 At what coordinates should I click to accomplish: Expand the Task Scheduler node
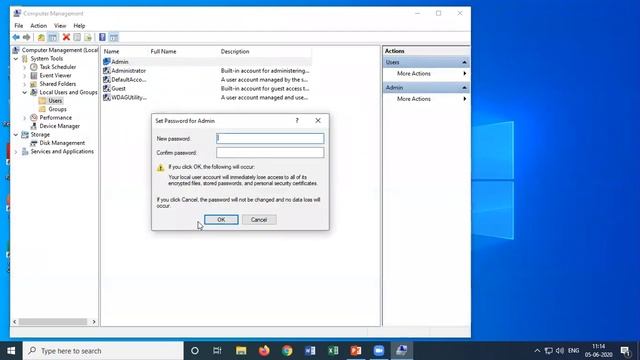click(24, 67)
